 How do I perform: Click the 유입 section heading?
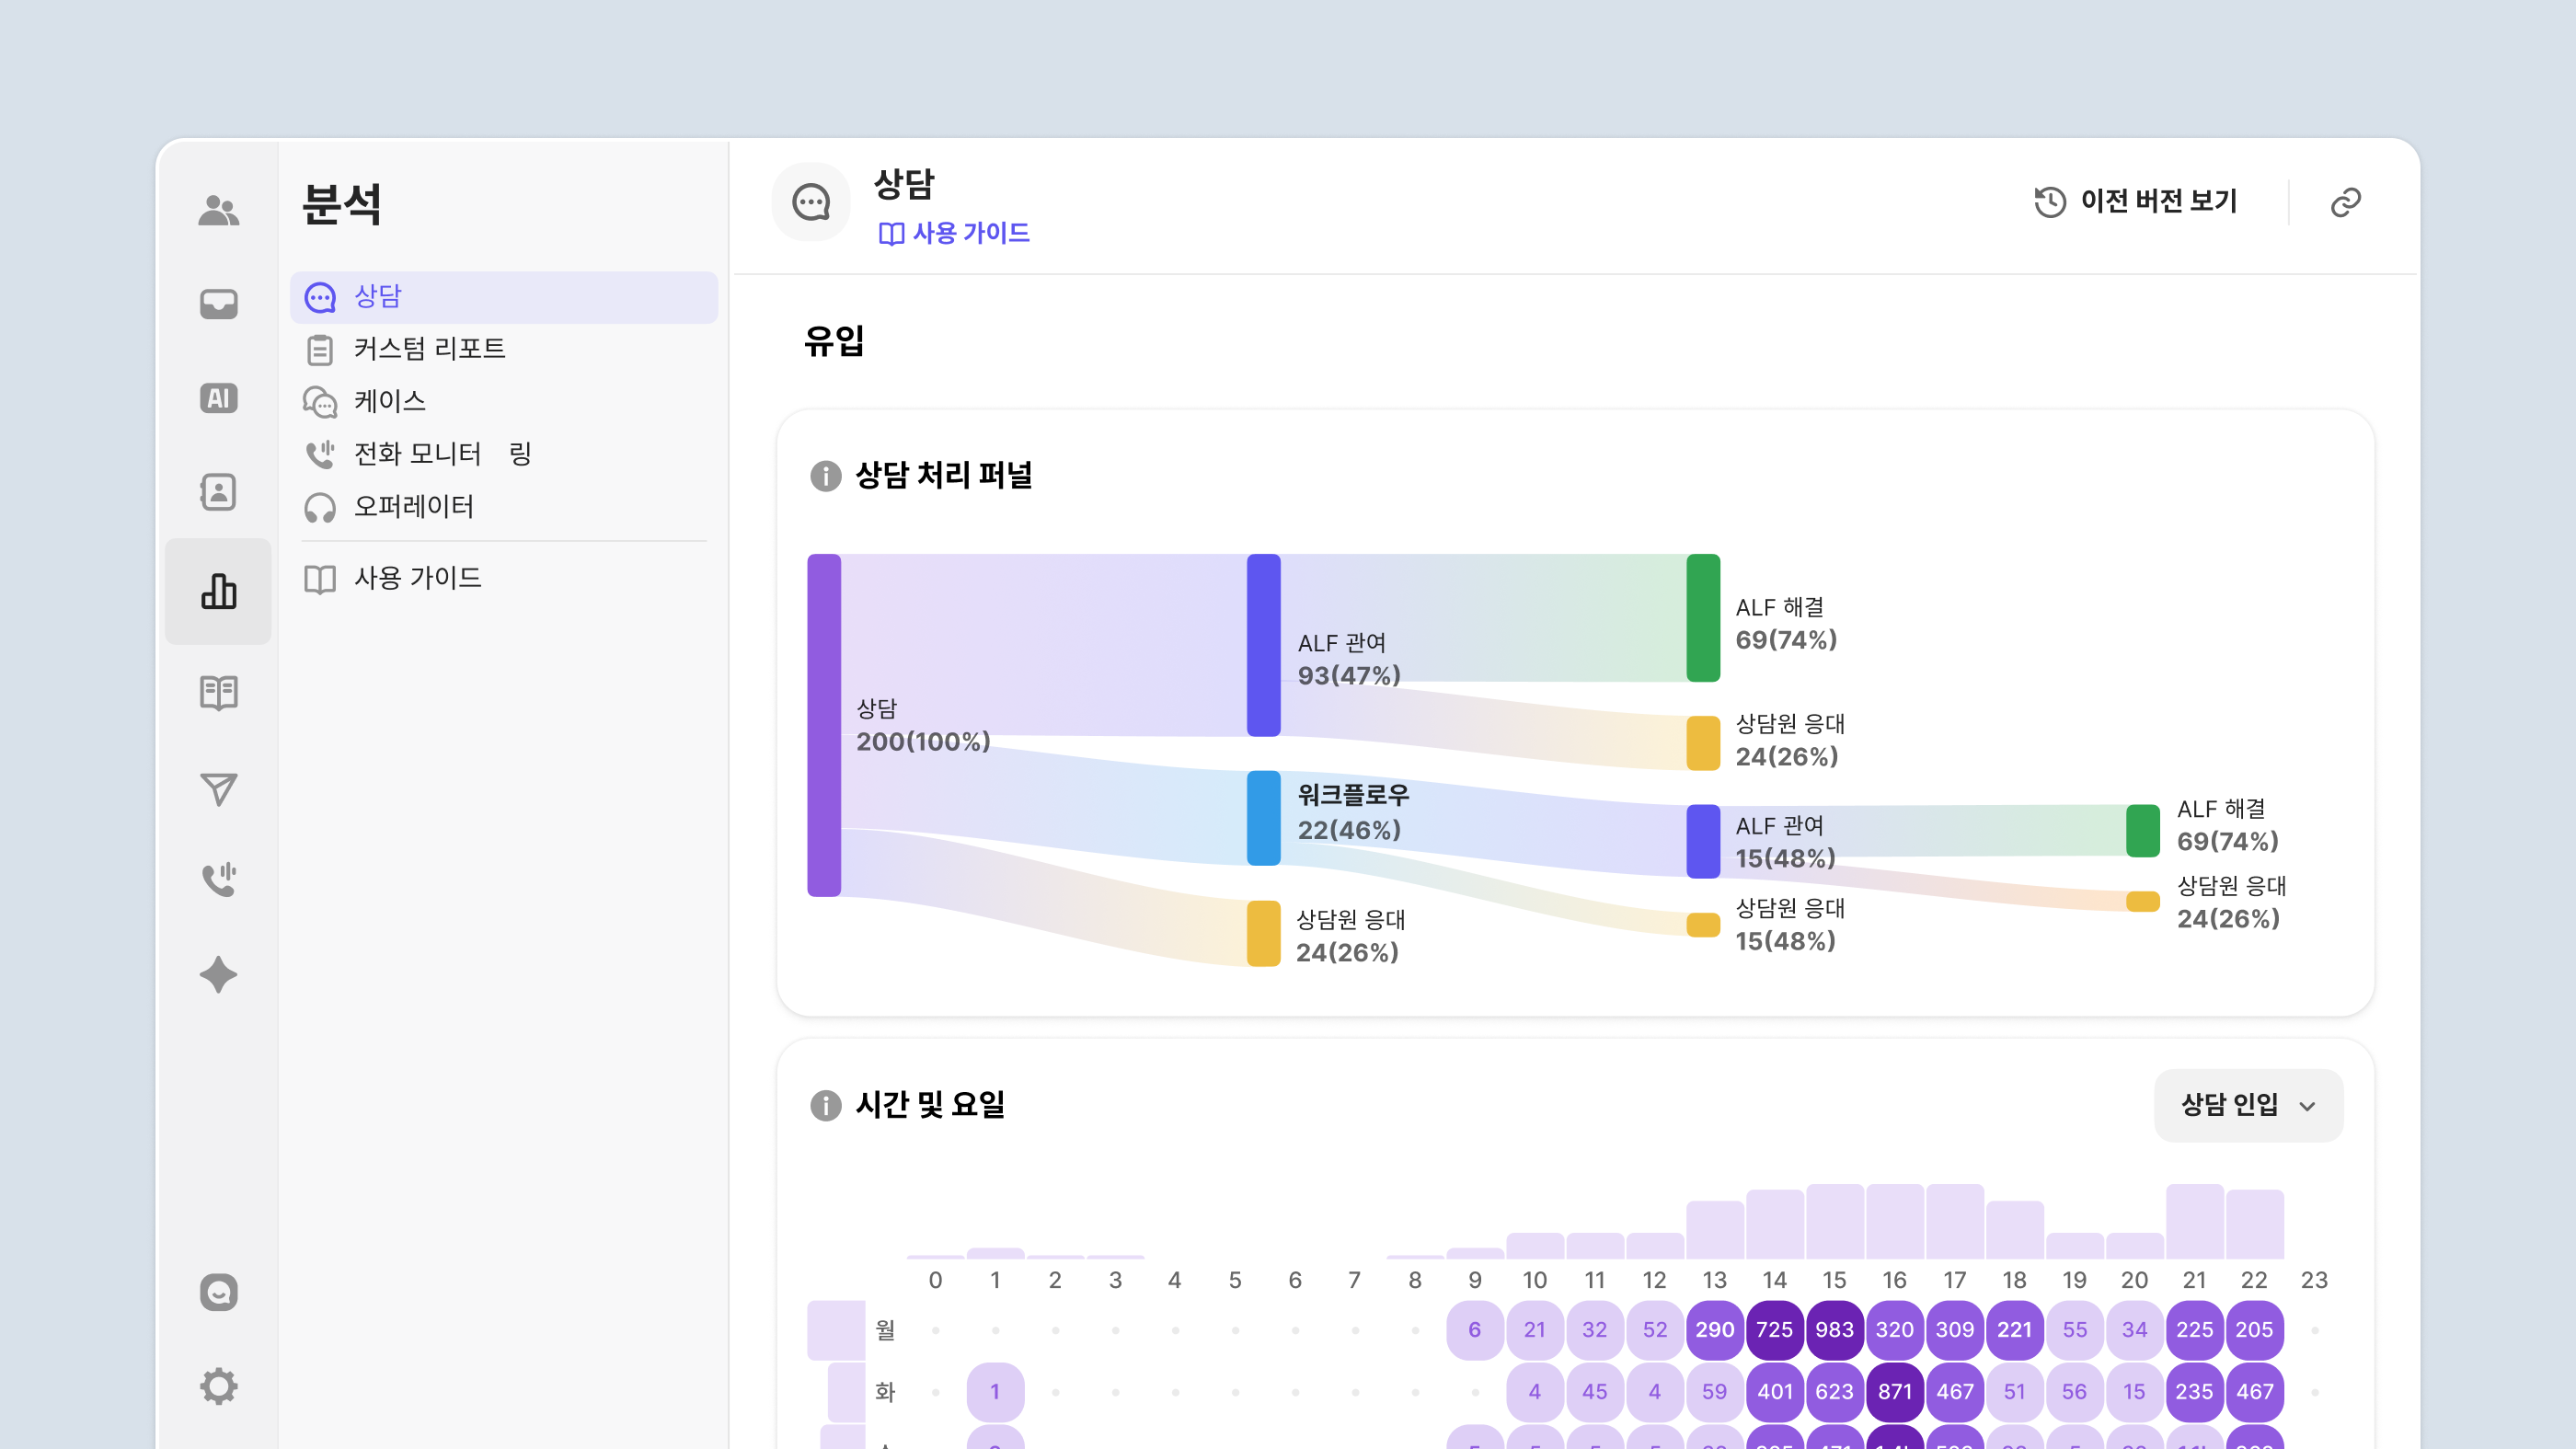point(834,341)
